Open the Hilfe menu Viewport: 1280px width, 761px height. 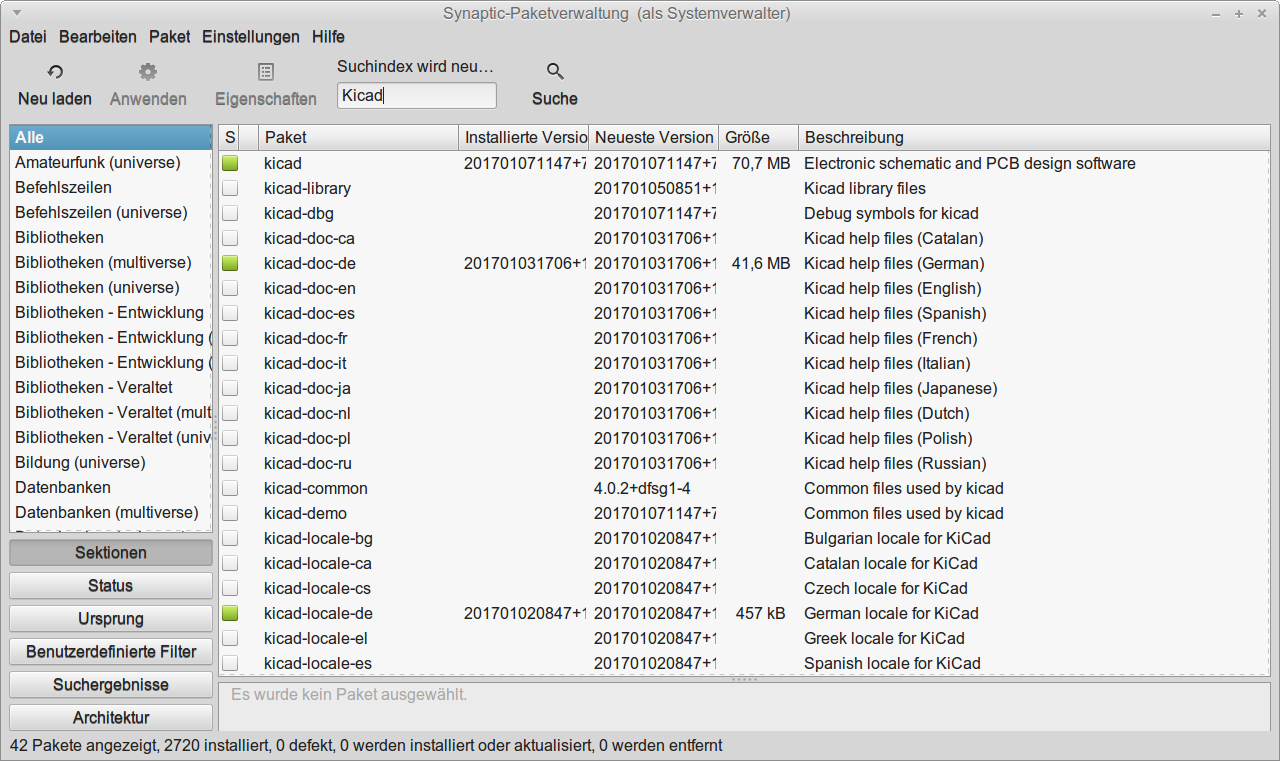coord(328,37)
